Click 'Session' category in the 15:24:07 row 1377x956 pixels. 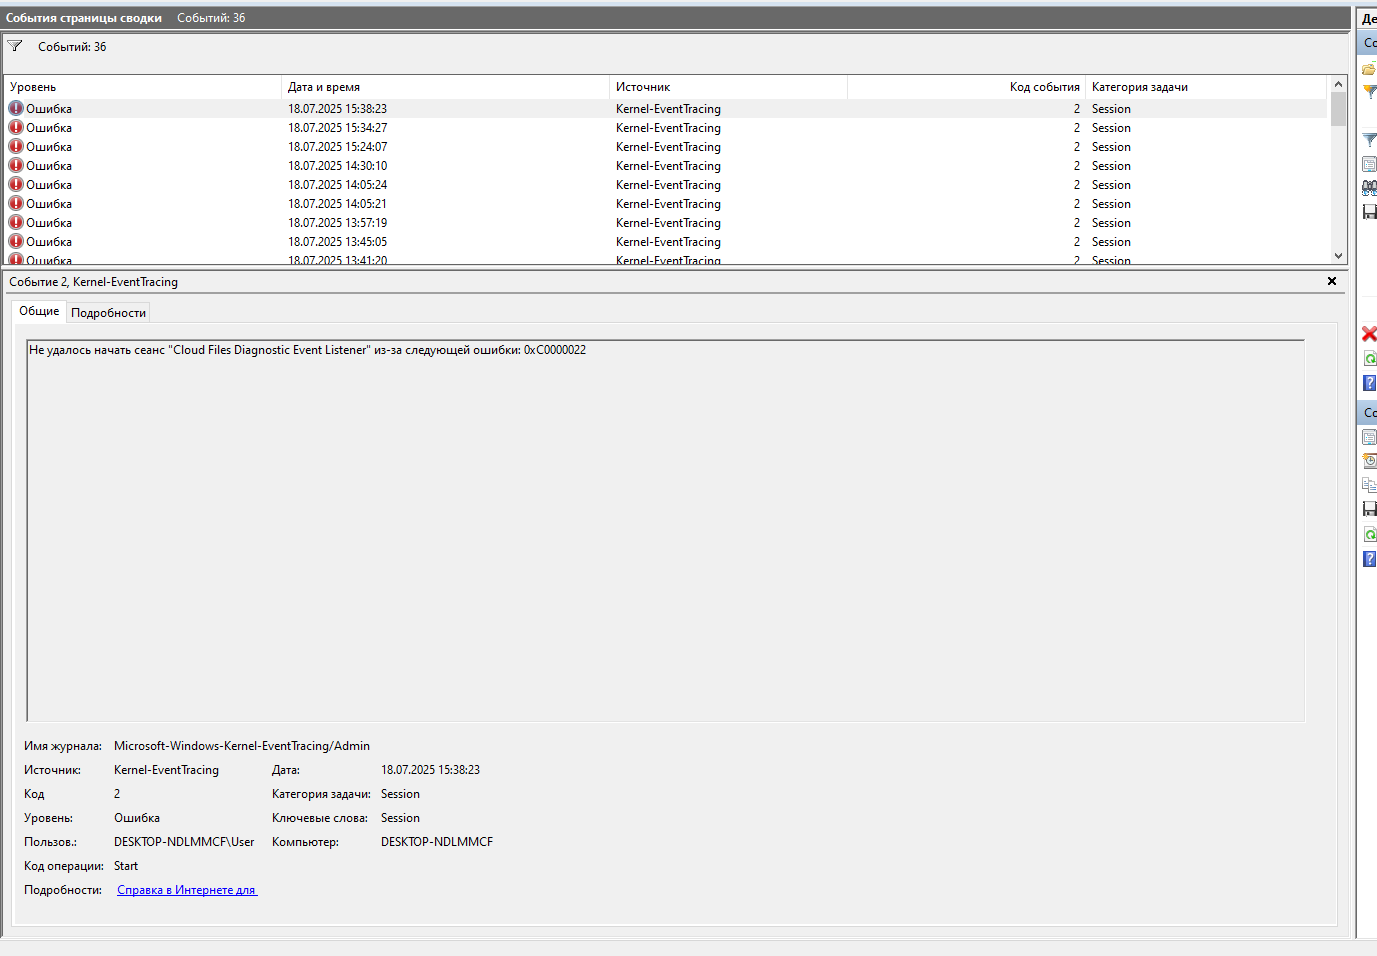[x=1111, y=147]
